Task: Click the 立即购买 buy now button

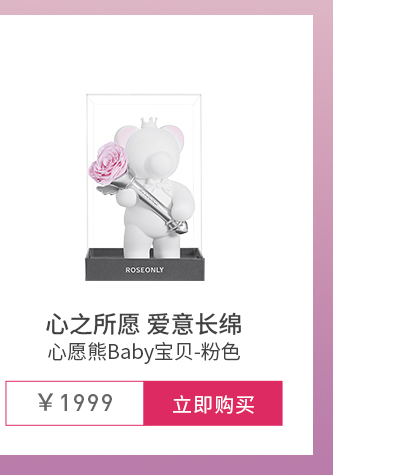Action: (x=213, y=403)
